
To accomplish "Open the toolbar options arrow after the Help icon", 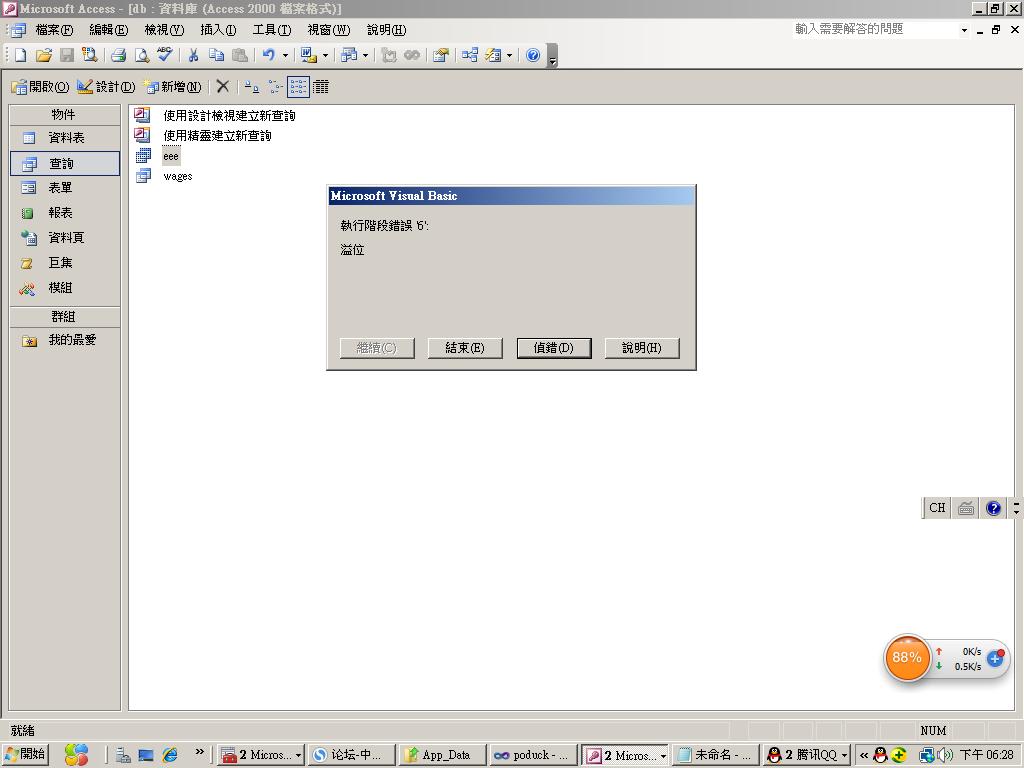I will (x=552, y=57).
